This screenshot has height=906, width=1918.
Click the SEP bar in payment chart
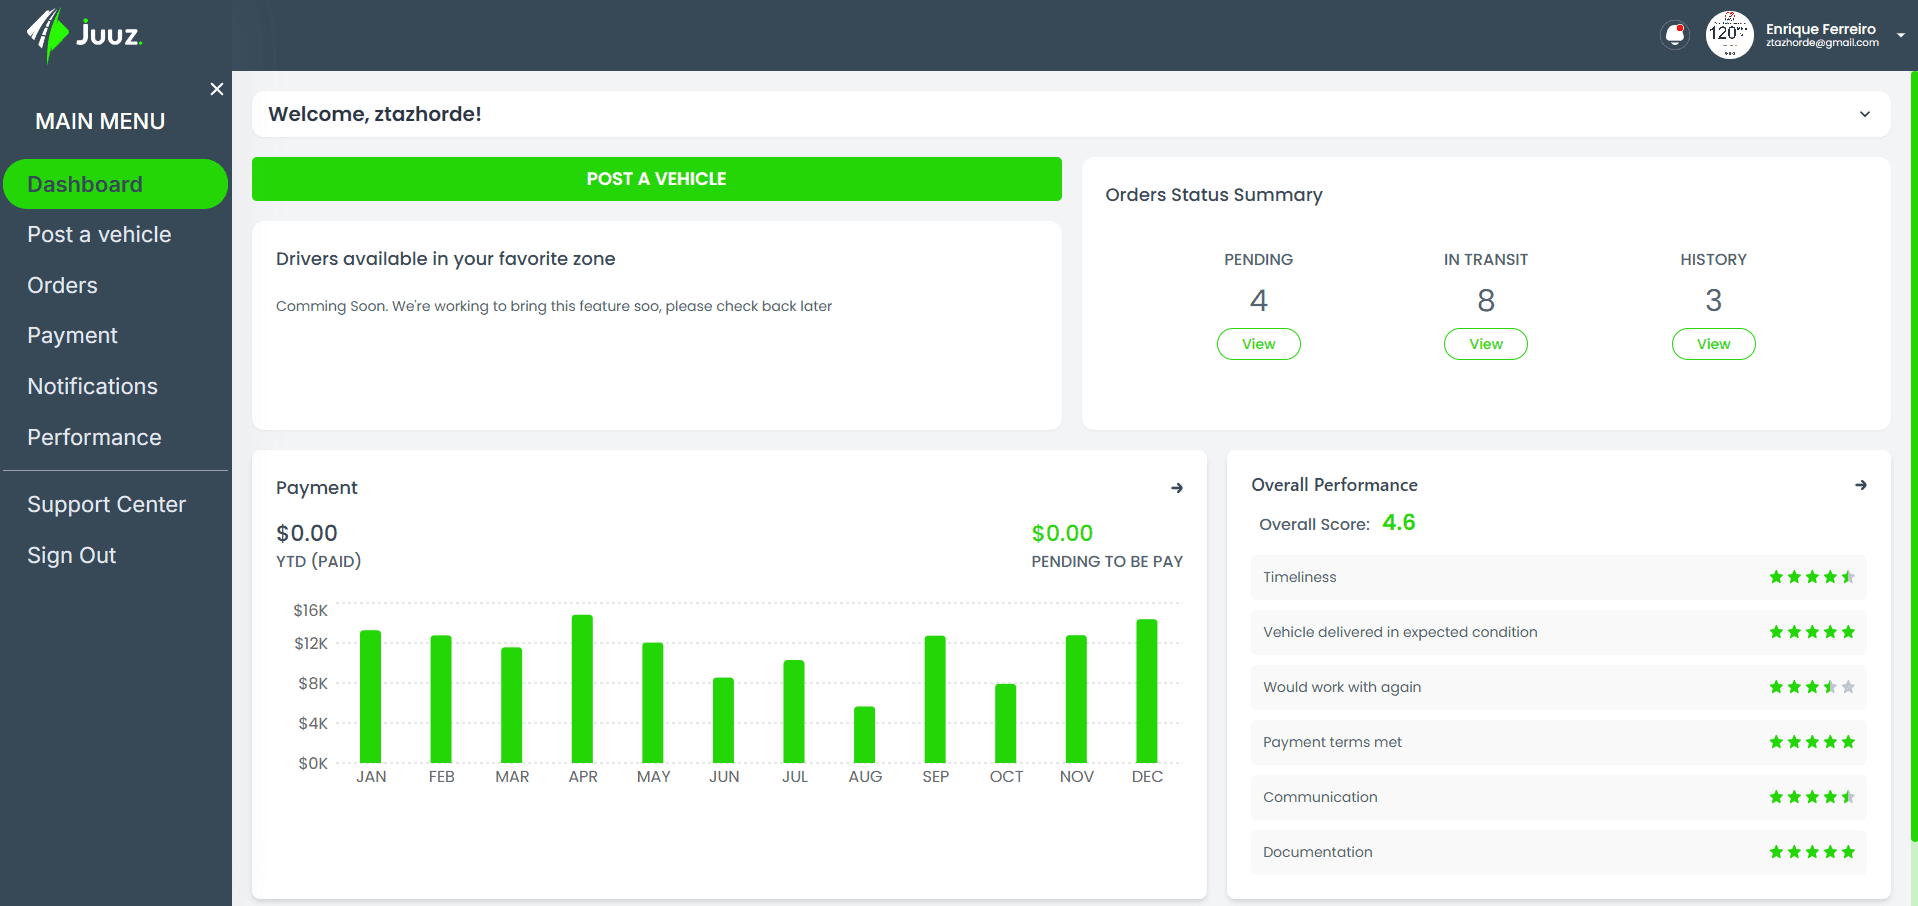click(935, 699)
